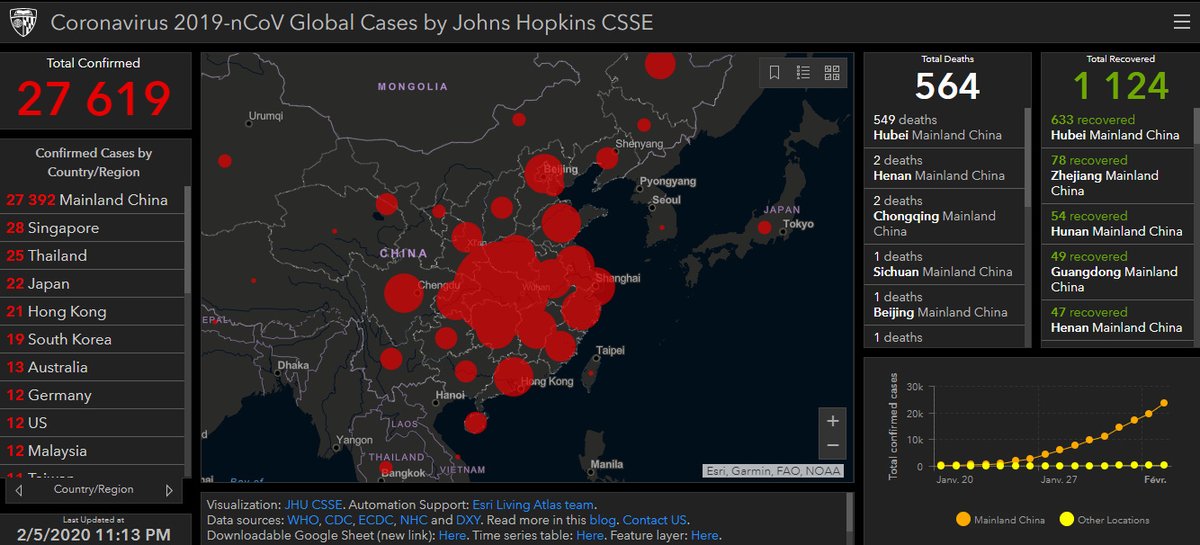
Task: Zoom in the map with plus button
Action: (x=832, y=420)
